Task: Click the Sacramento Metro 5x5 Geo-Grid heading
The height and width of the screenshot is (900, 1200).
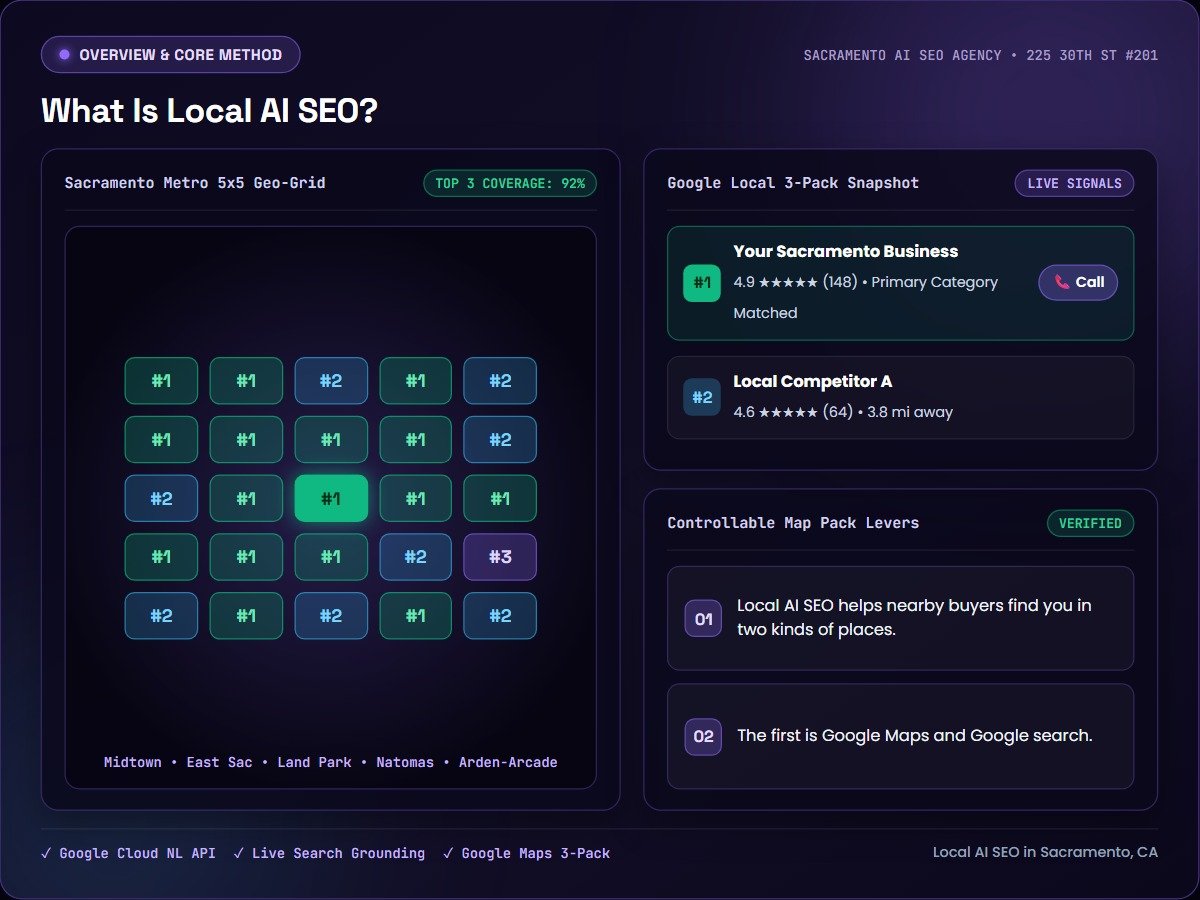Action: click(195, 183)
